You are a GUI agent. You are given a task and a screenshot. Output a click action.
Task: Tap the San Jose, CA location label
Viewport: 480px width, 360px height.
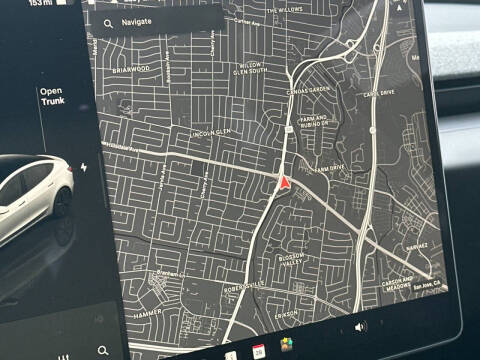coord(427,286)
